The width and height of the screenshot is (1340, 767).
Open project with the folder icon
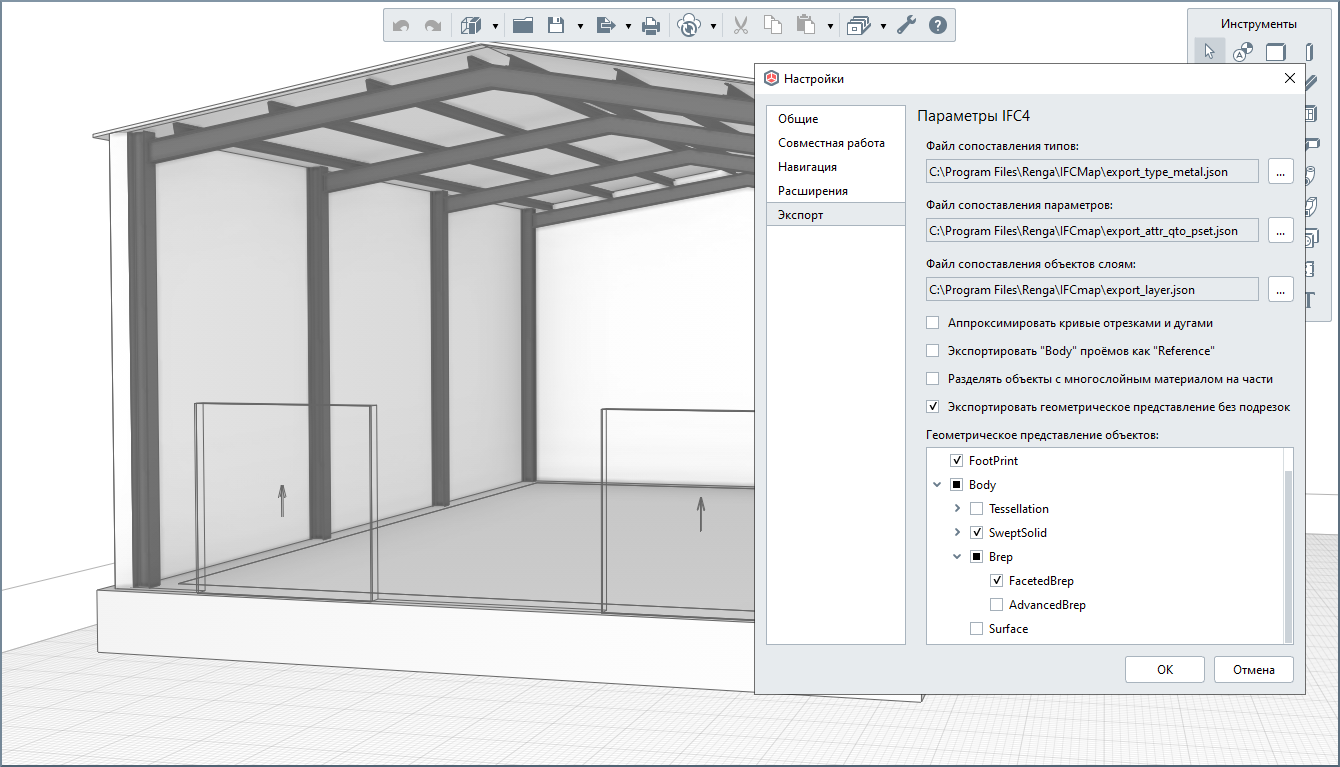[522, 26]
